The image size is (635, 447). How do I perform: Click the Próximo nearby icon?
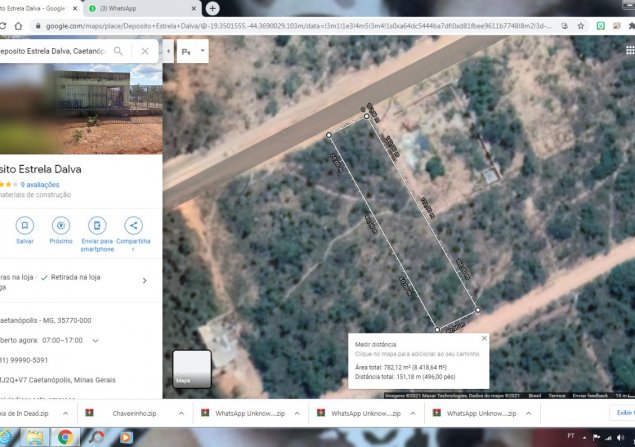(x=61, y=225)
